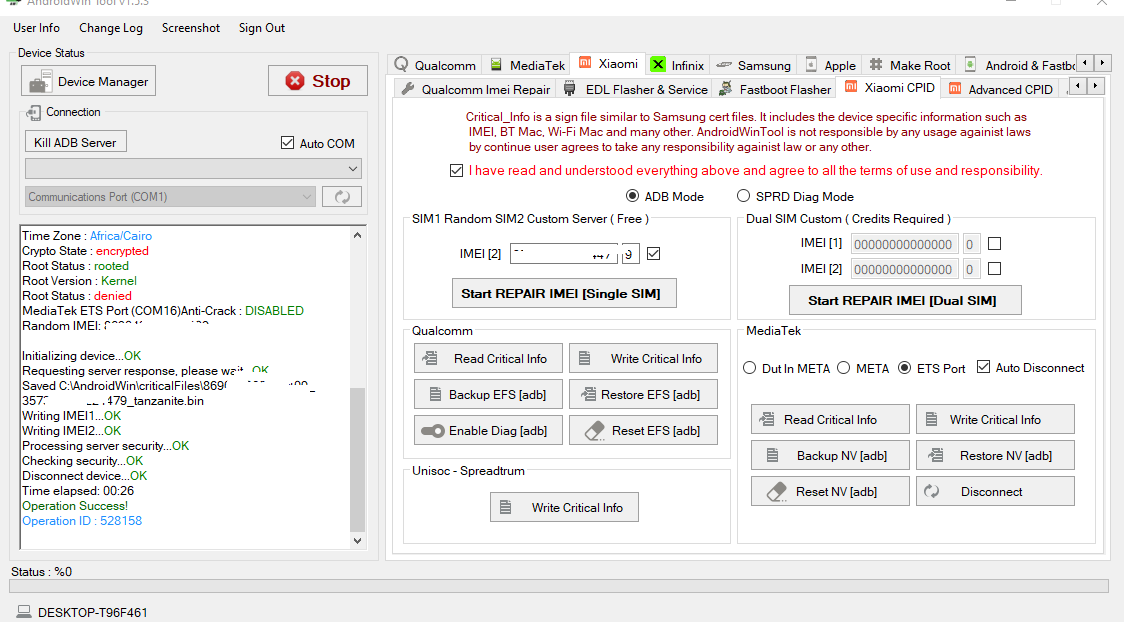Click Restore NV [adb] button
Screen dimensions: 1124x622
pyautogui.click(x=995, y=455)
